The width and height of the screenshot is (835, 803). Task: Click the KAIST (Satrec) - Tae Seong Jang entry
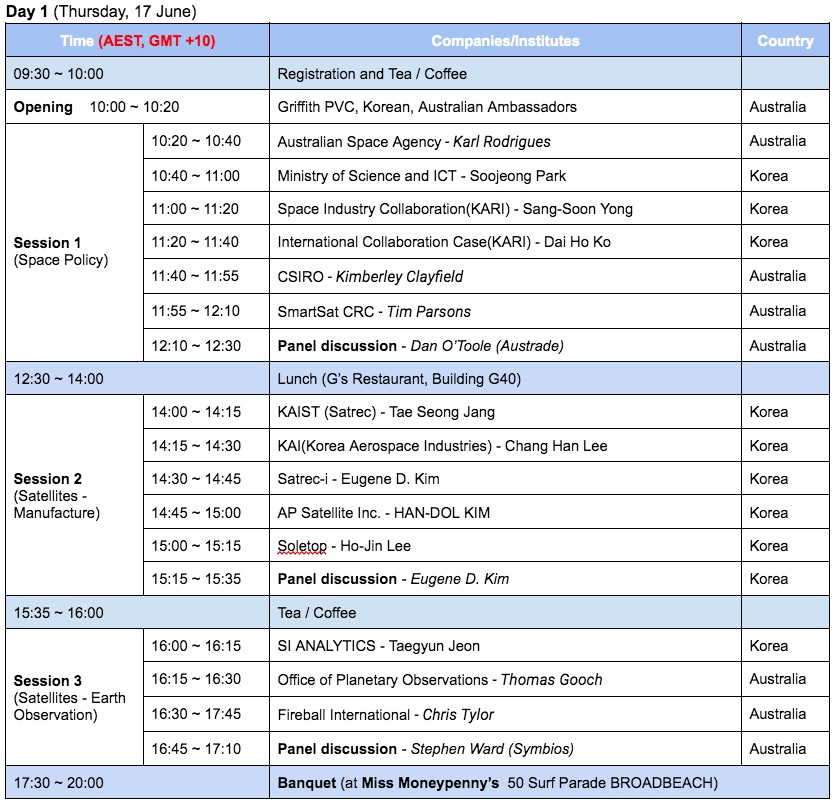tap(386, 412)
